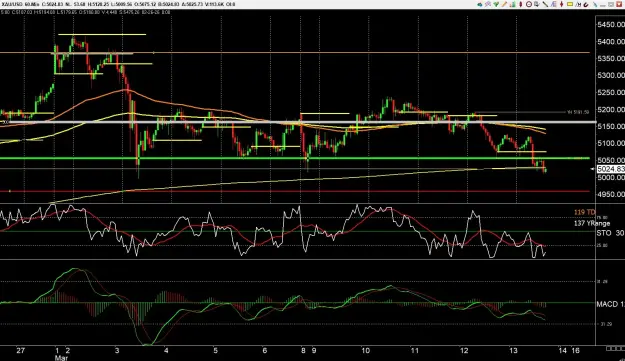This screenshot has width=625, height=361.
Task: Click the 5150.00 price axis label
Action: [x=611, y=126]
